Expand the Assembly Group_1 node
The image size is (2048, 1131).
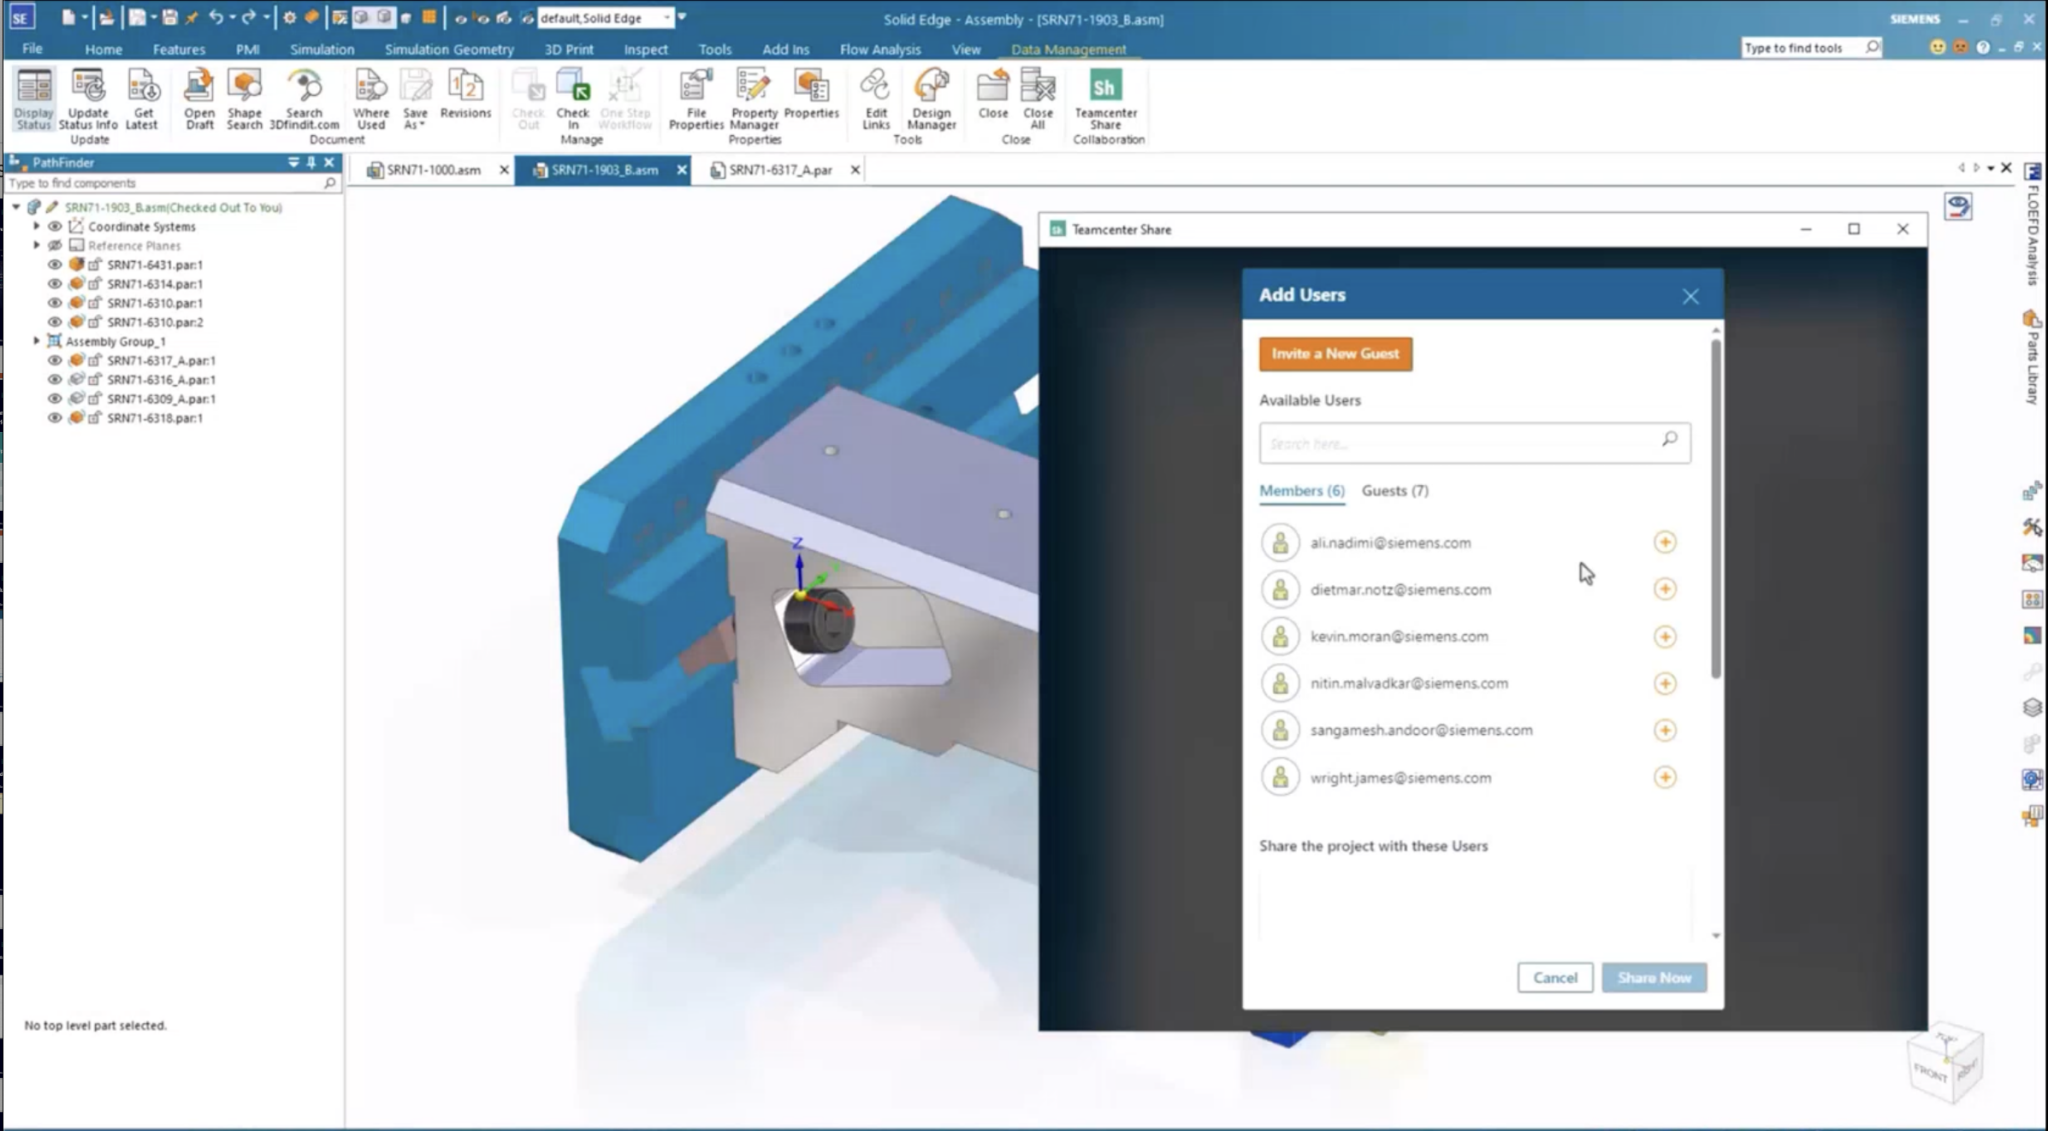(36, 340)
